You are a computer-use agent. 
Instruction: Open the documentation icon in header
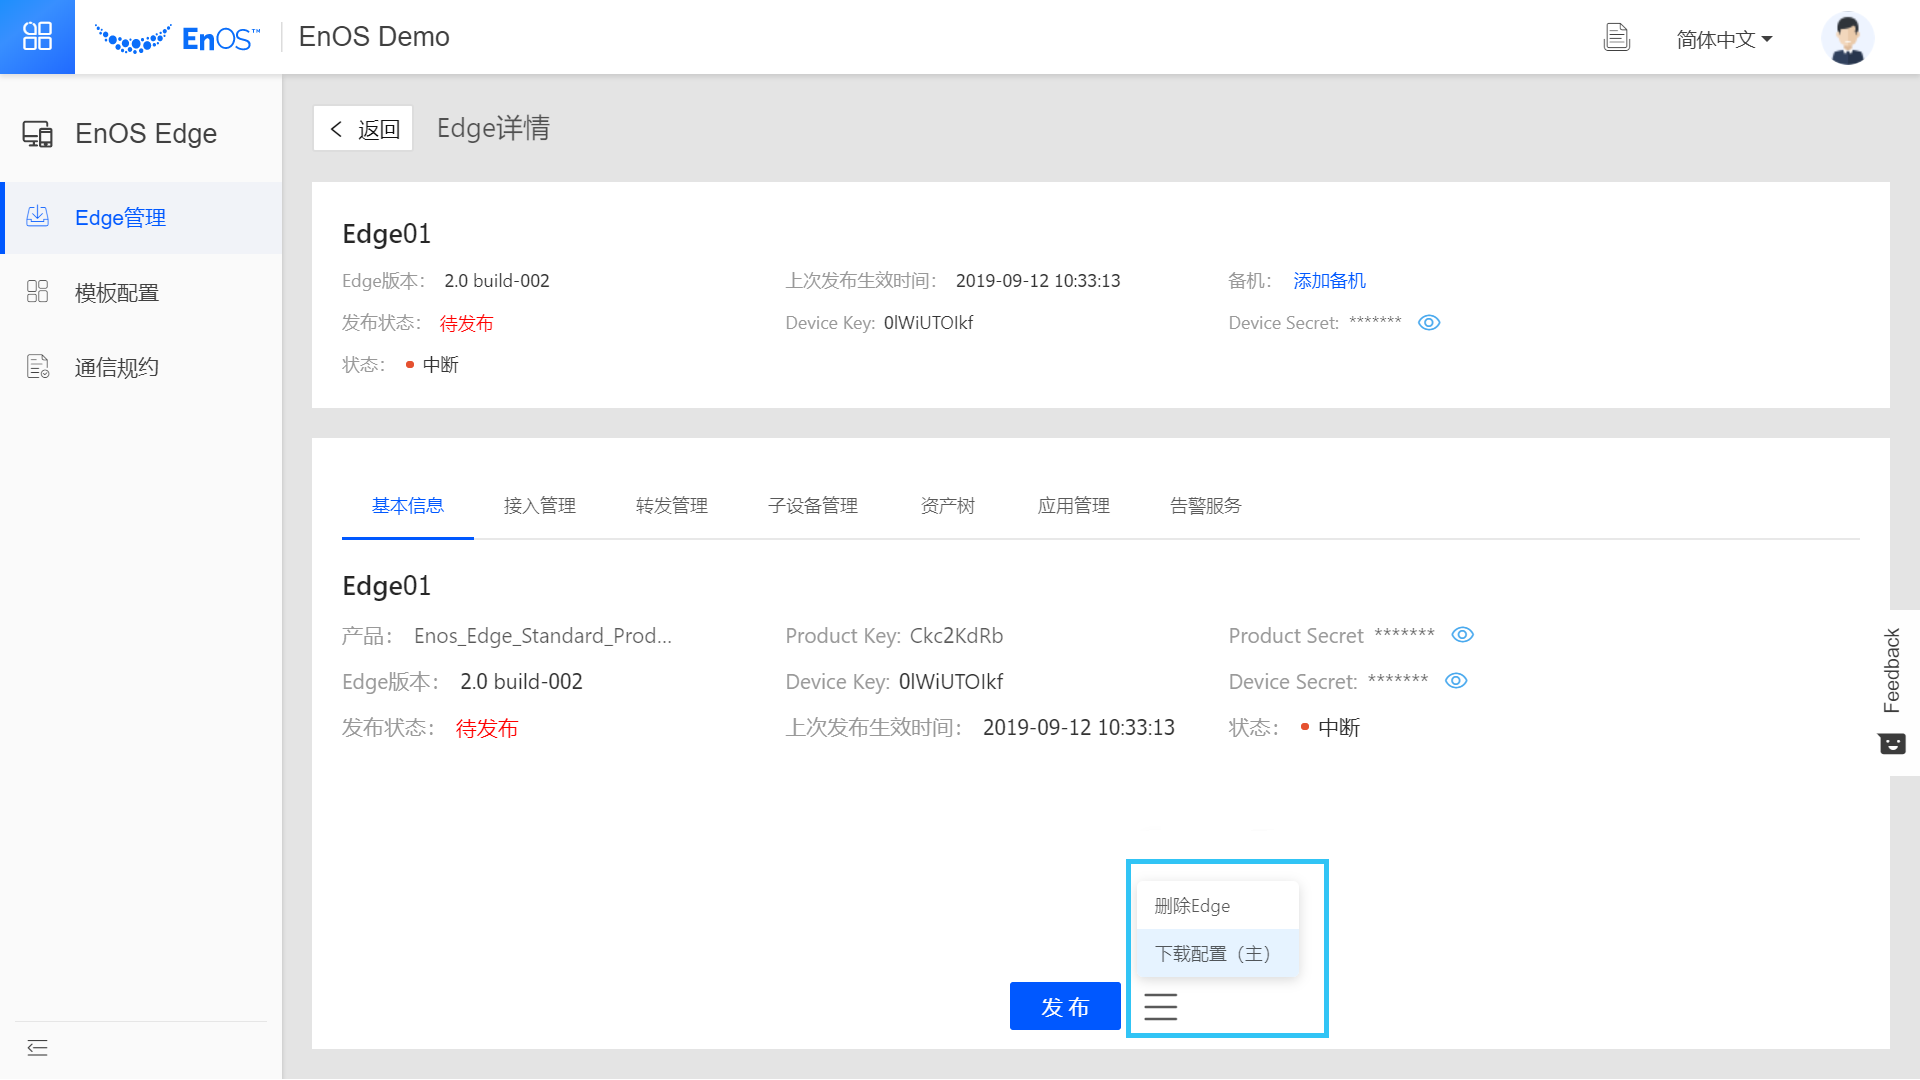(1616, 38)
